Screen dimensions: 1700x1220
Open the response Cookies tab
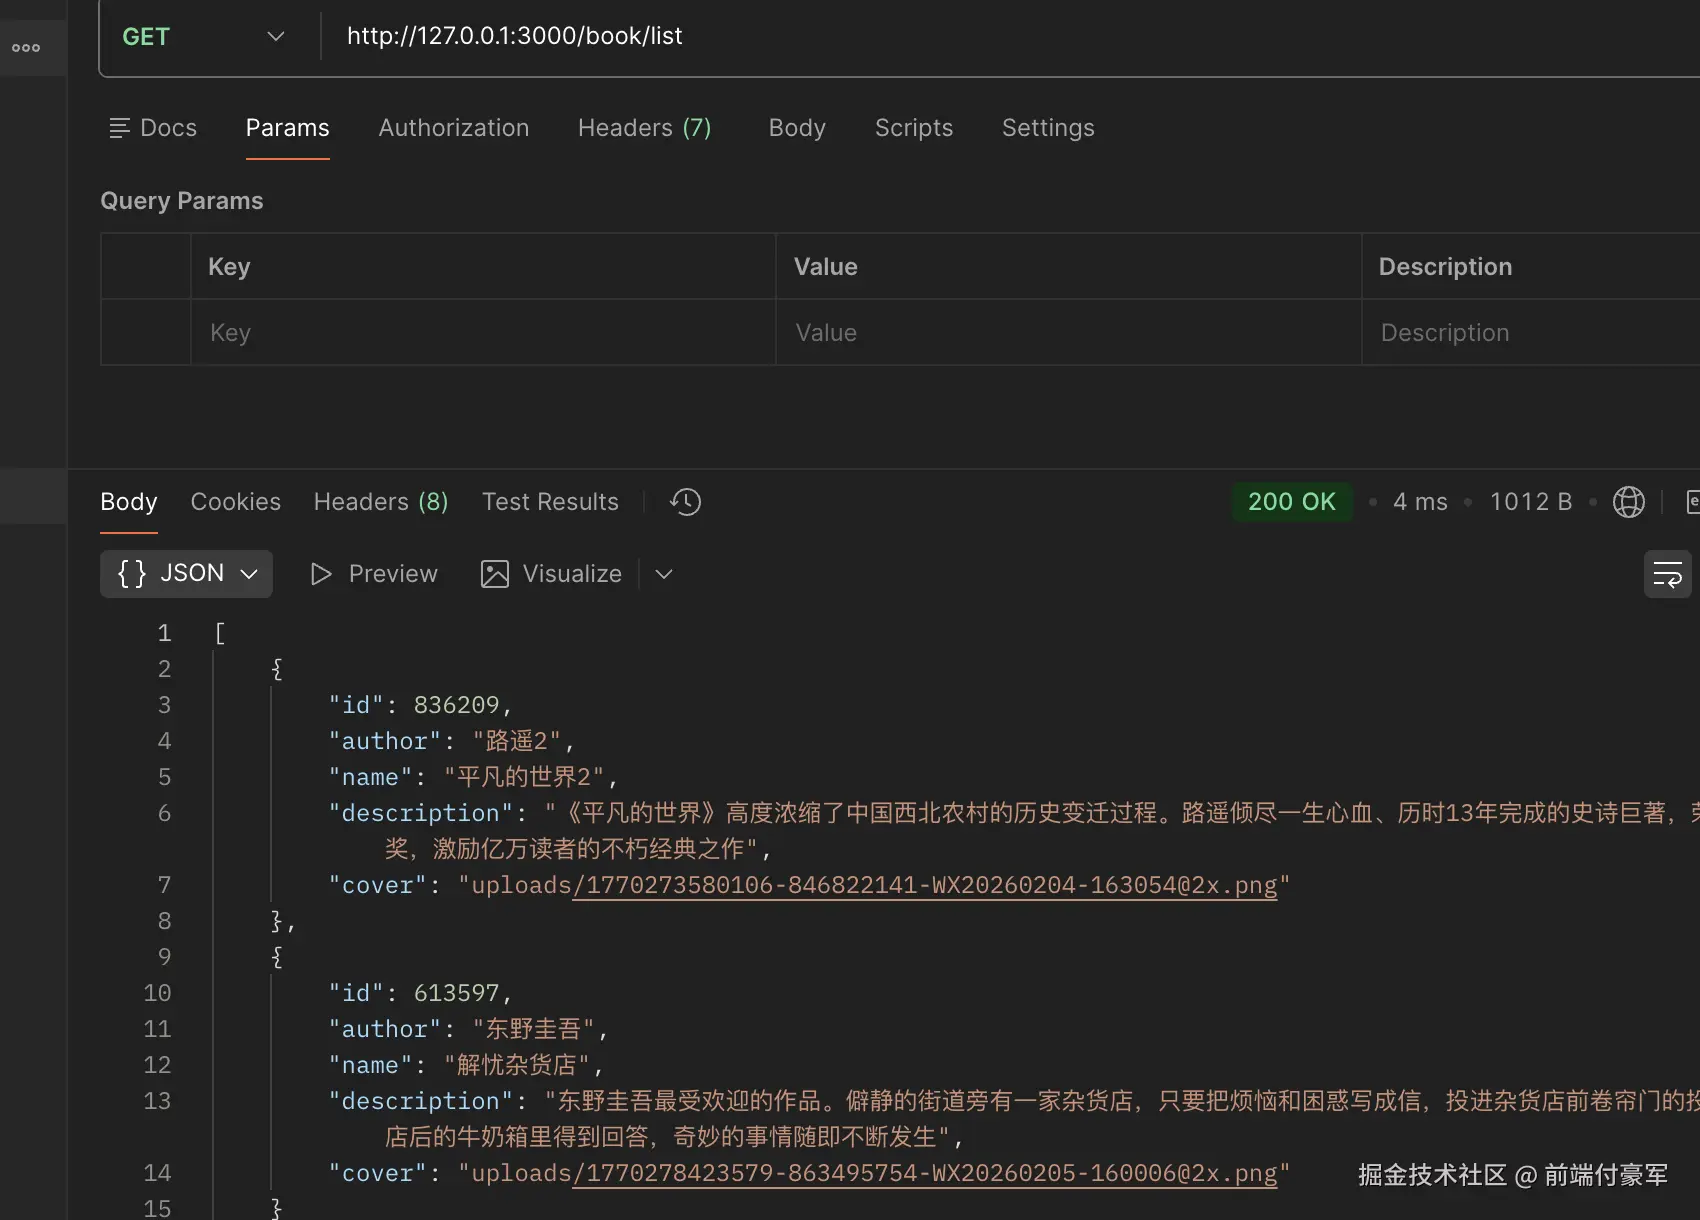(236, 502)
